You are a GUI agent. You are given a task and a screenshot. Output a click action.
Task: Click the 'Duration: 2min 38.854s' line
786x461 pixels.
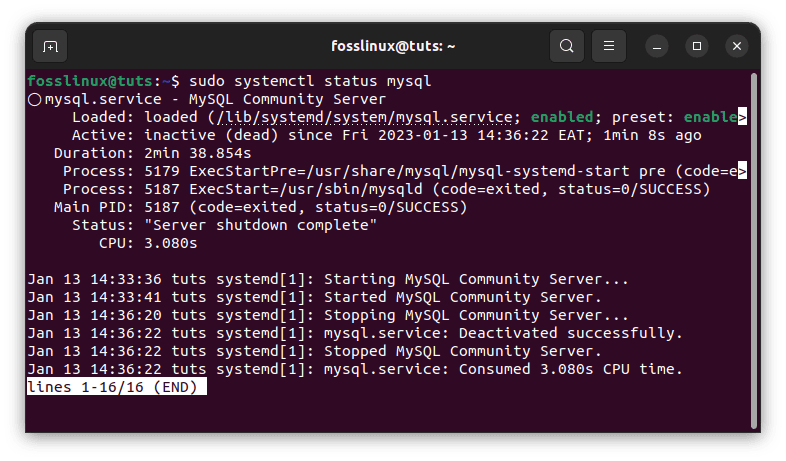click(x=152, y=153)
